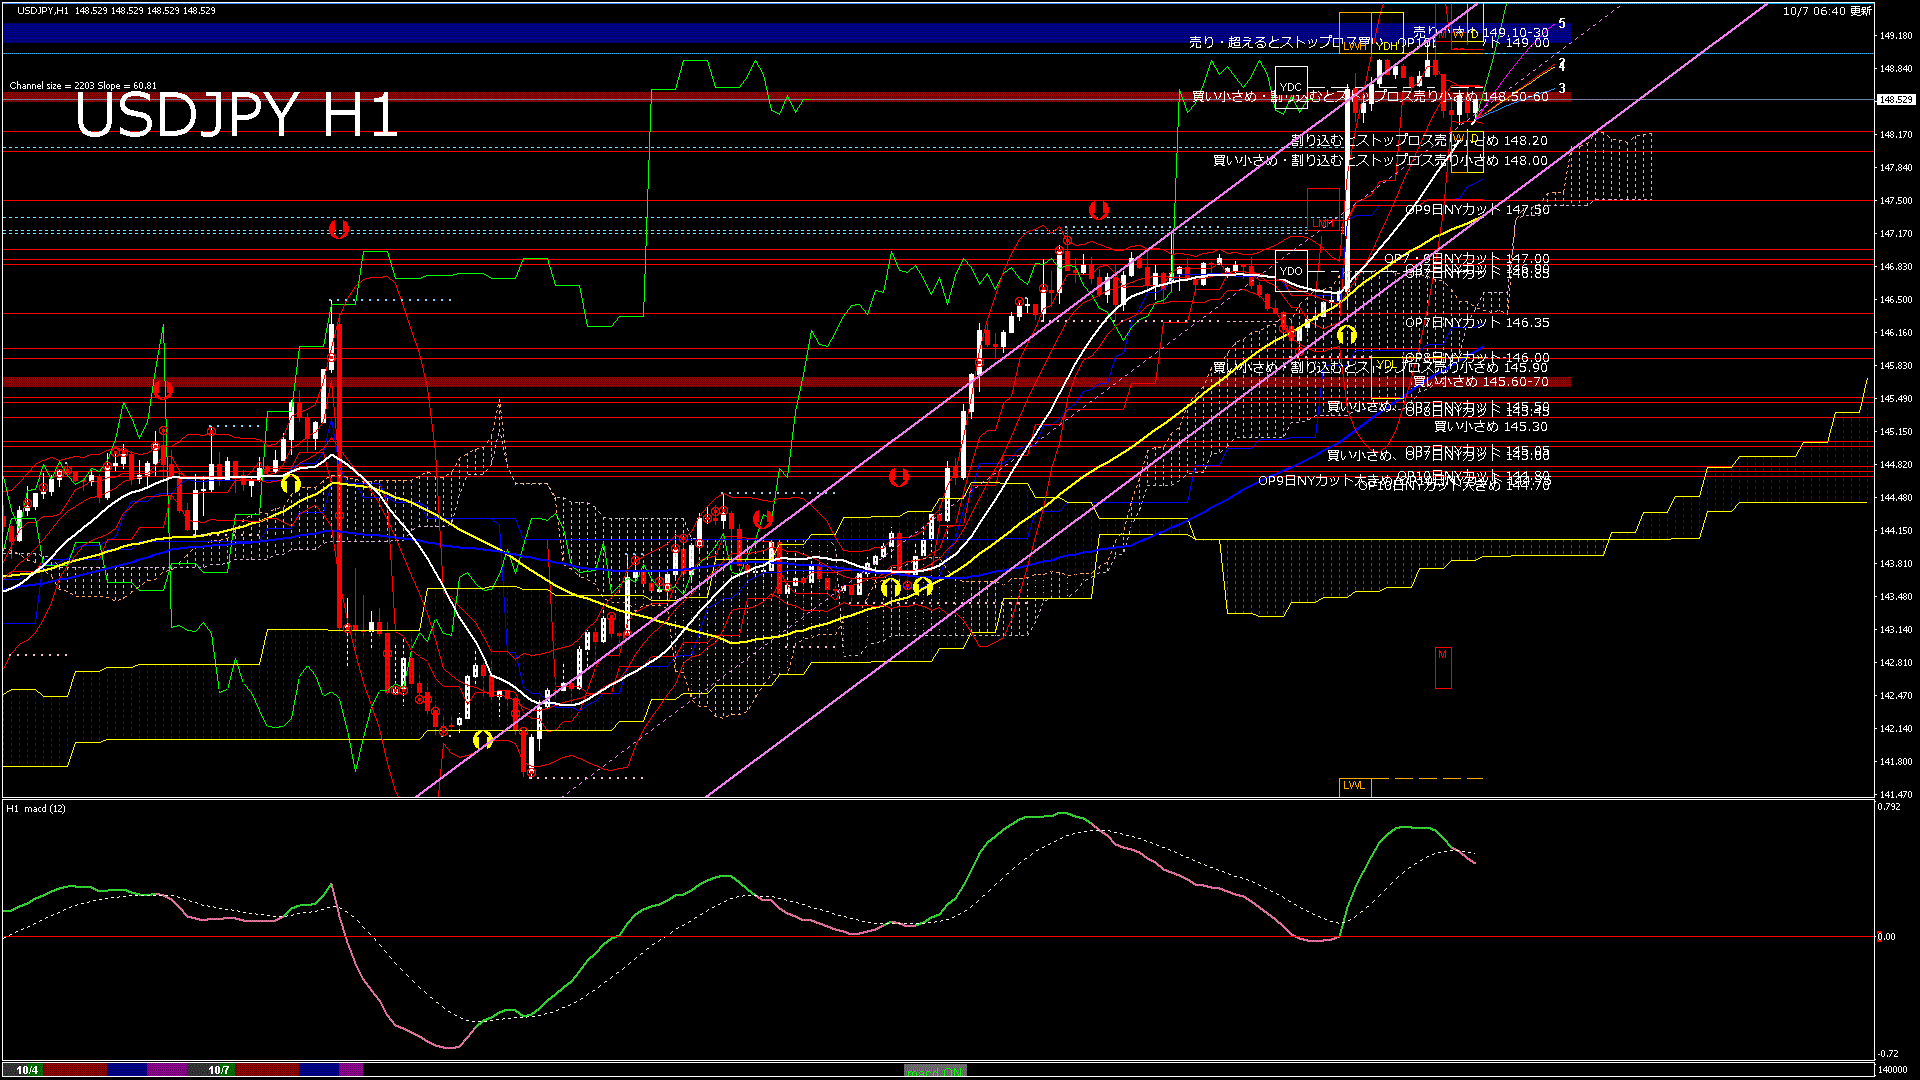Click the small red M marker box
The height and width of the screenshot is (1080, 1920).
pyautogui.click(x=1442, y=667)
